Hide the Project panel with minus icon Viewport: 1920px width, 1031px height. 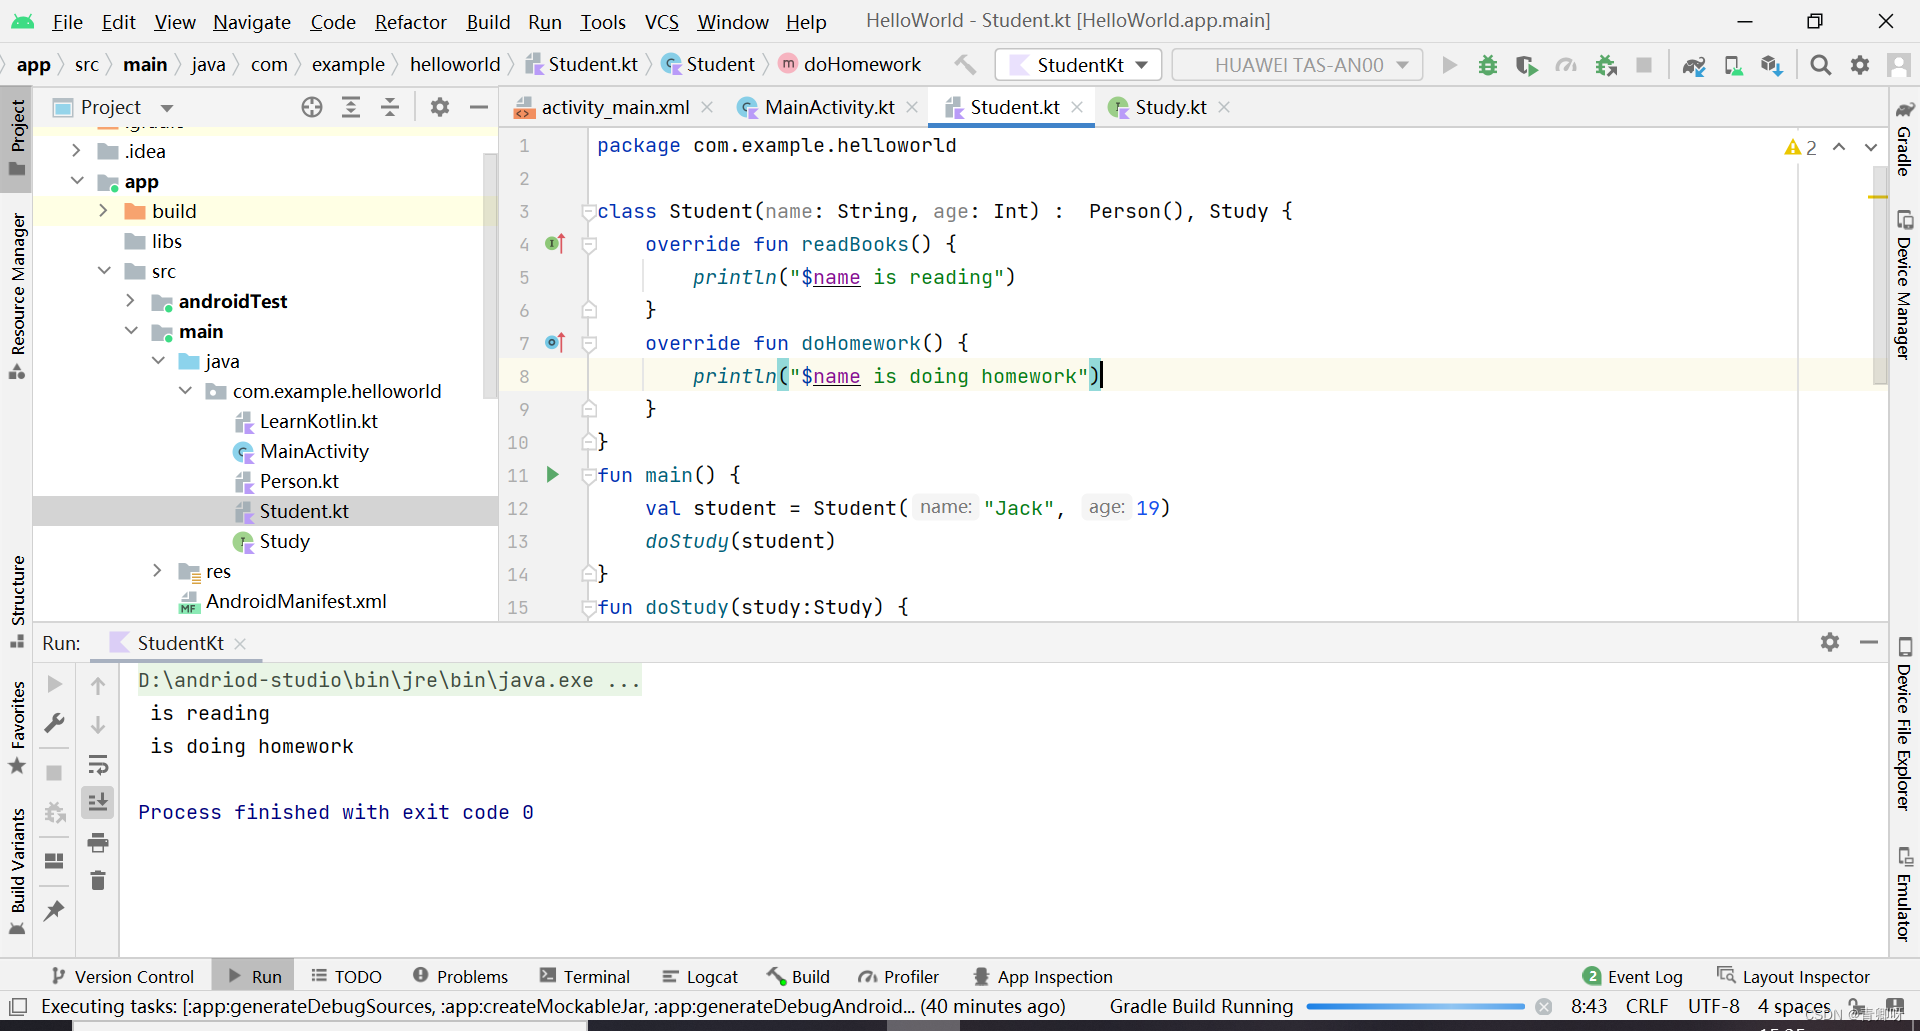[479, 107]
